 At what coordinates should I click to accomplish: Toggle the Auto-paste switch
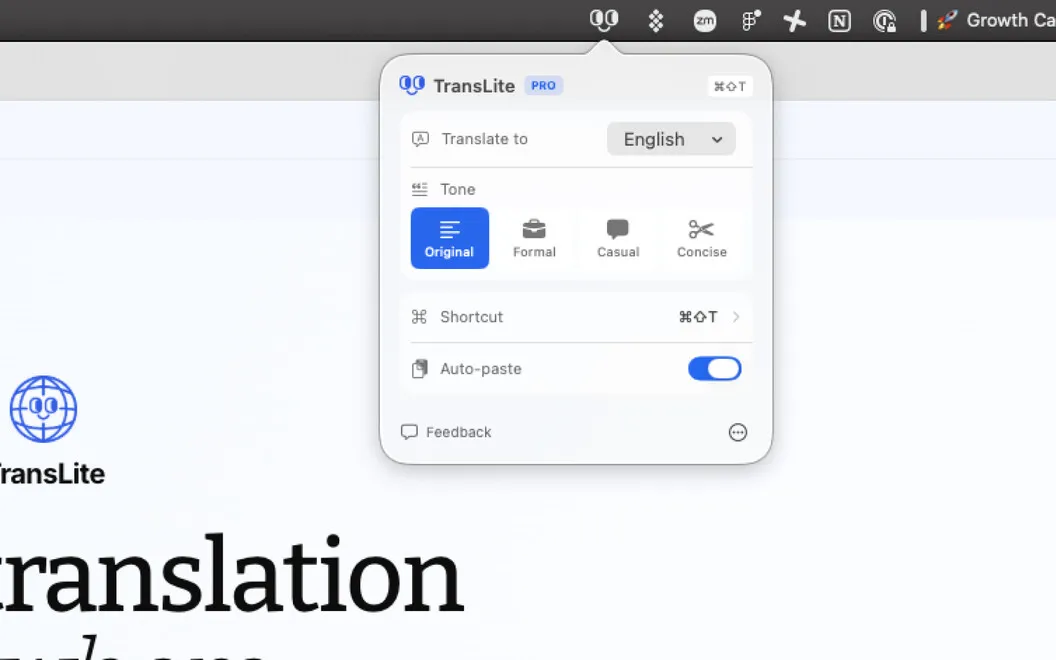pyautogui.click(x=715, y=369)
